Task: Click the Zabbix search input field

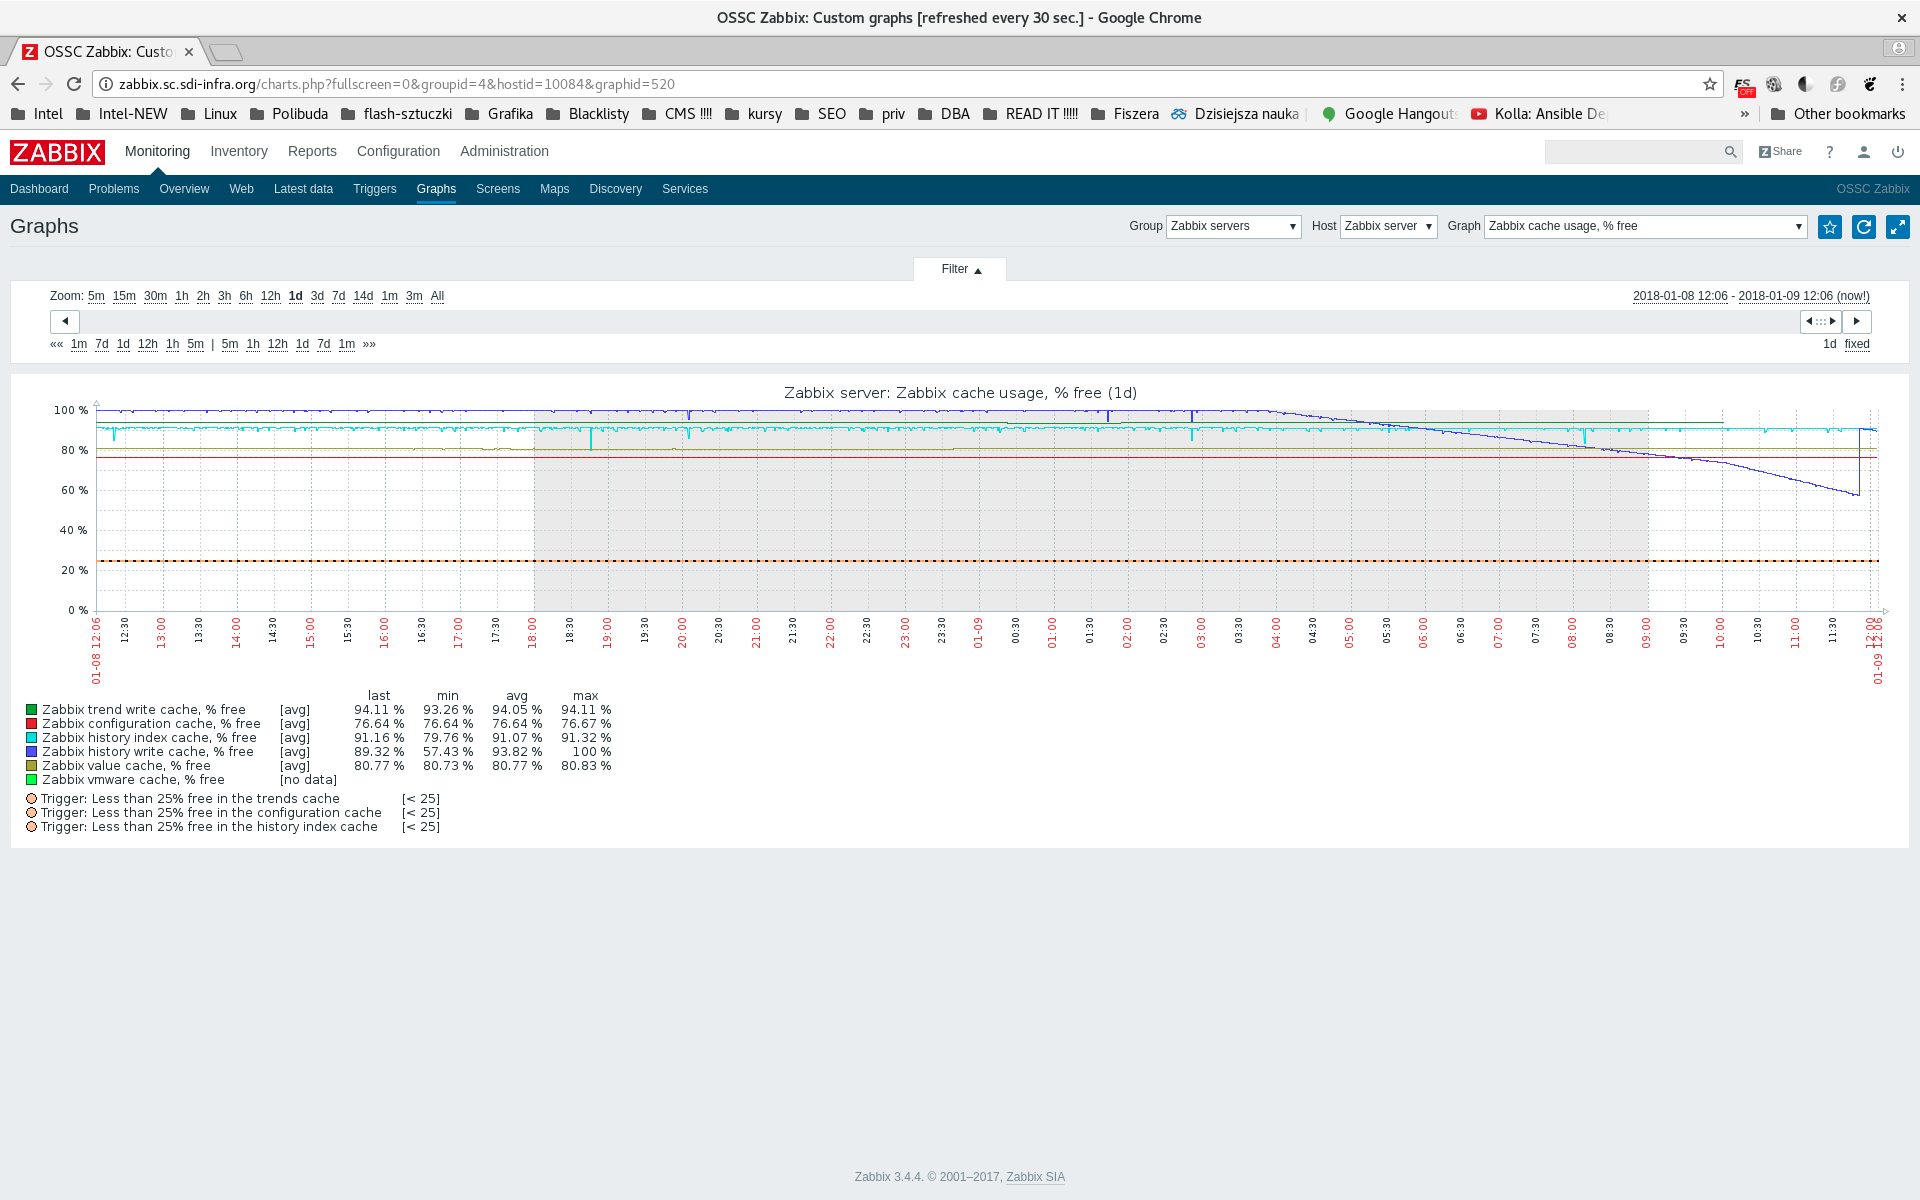Action: (1633, 152)
